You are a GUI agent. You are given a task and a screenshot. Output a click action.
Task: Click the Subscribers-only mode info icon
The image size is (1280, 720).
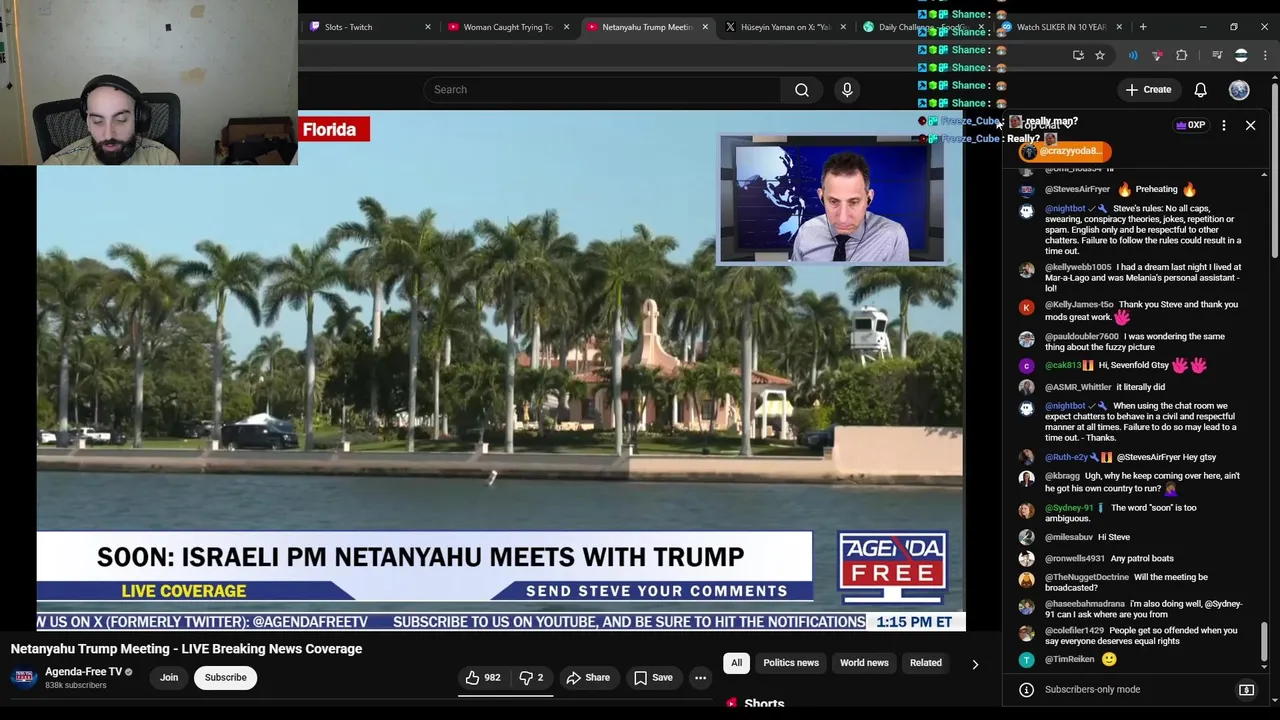(1026, 690)
